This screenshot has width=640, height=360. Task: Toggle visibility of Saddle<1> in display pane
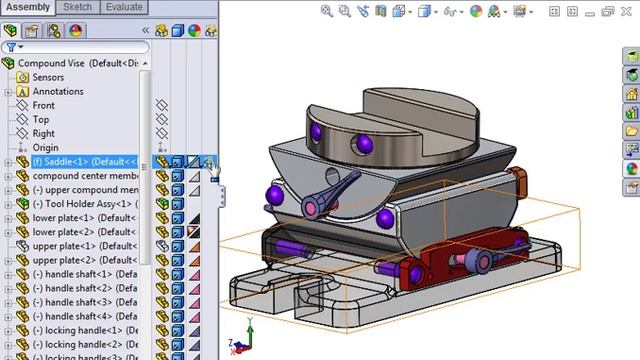click(x=162, y=162)
